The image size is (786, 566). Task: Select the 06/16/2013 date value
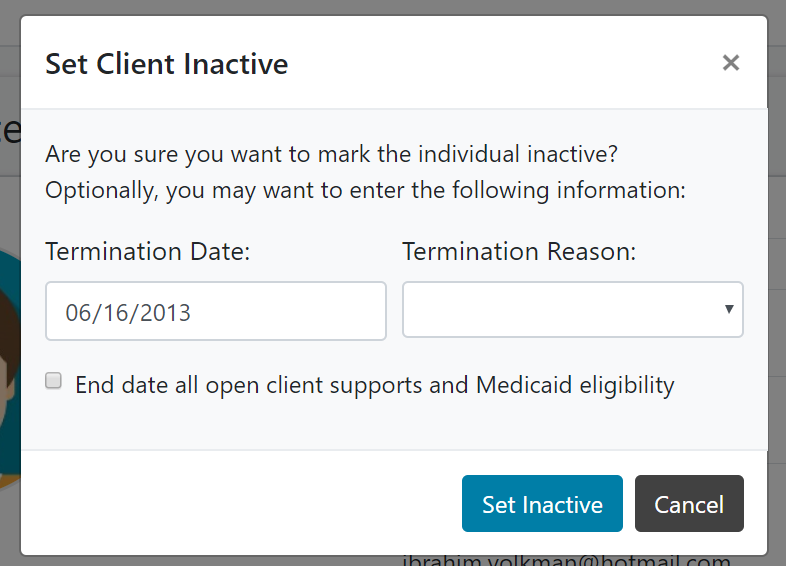pos(128,312)
